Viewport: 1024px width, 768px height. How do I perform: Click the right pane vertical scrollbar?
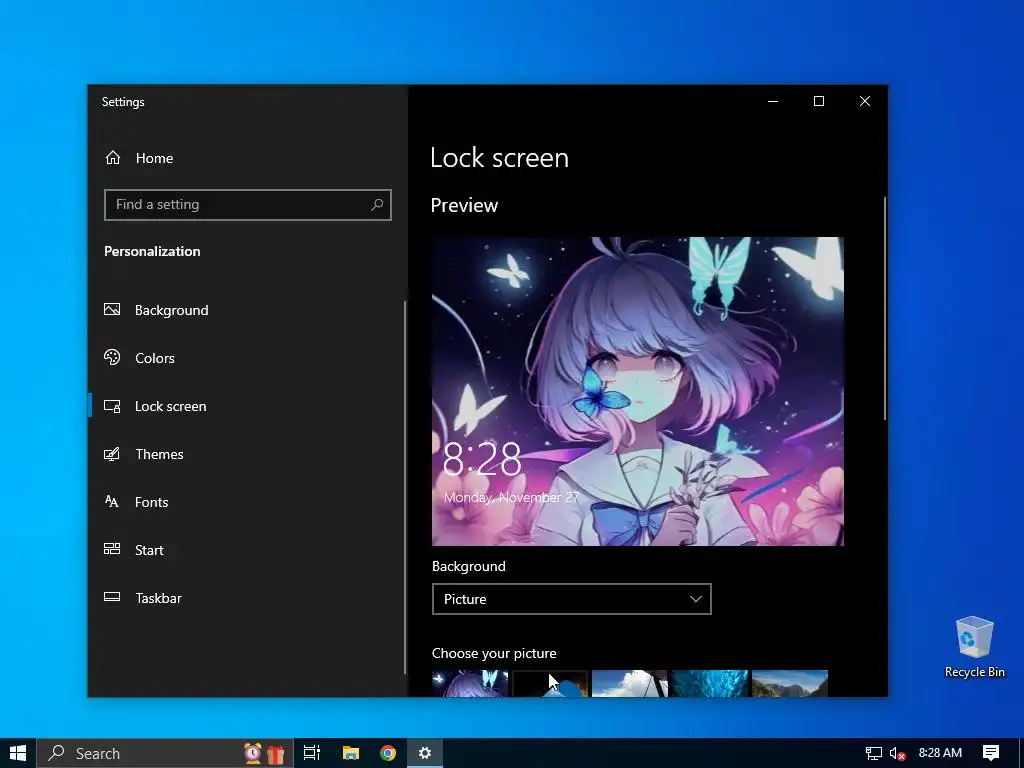click(885, 308)
